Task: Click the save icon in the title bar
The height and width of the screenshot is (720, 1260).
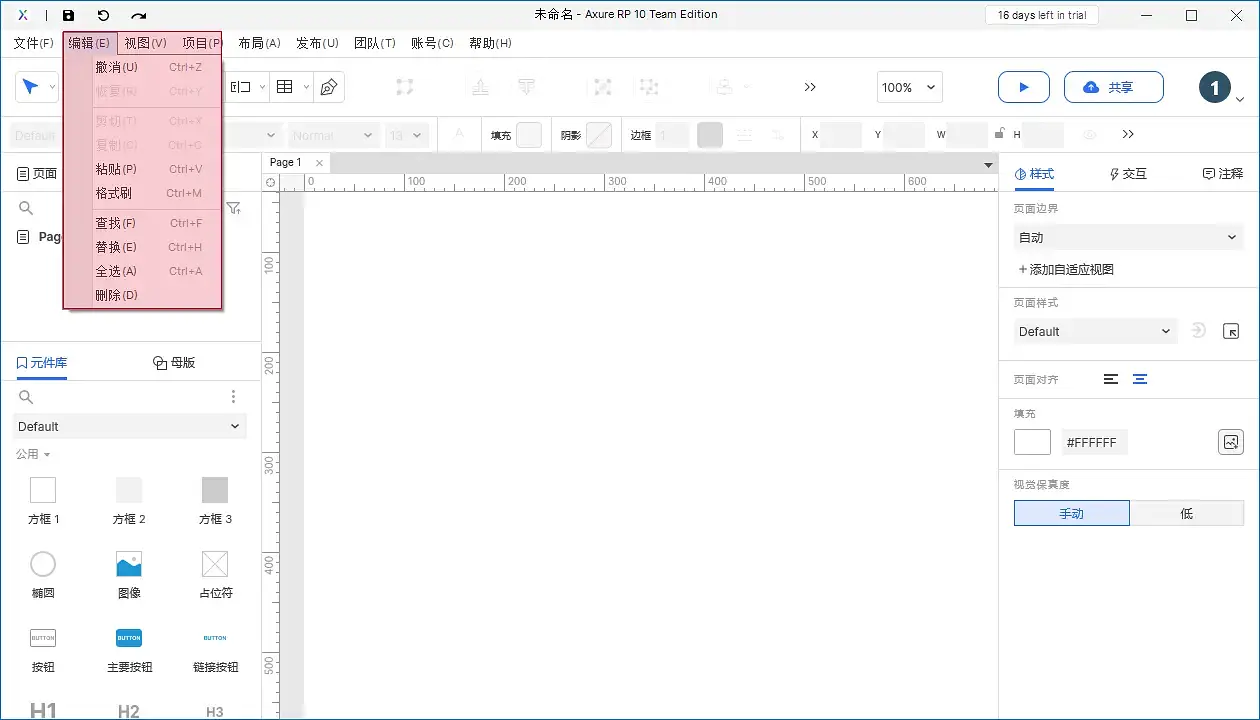Action: point(68,15)
